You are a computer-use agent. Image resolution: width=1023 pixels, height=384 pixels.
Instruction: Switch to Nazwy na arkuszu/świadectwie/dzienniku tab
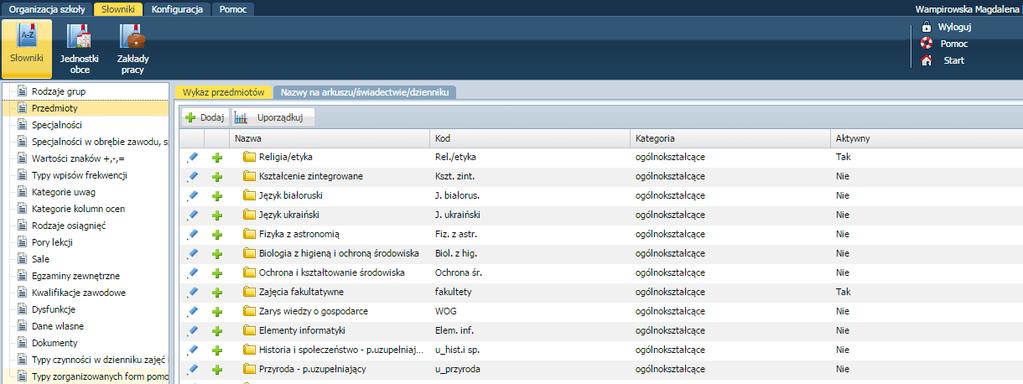(x=365, y=93)
